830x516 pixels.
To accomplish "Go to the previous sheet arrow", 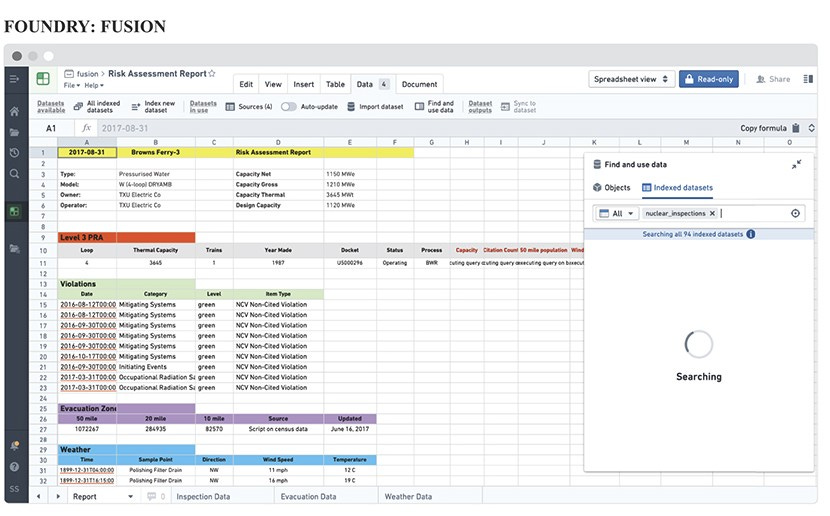I will pos(39,496).
